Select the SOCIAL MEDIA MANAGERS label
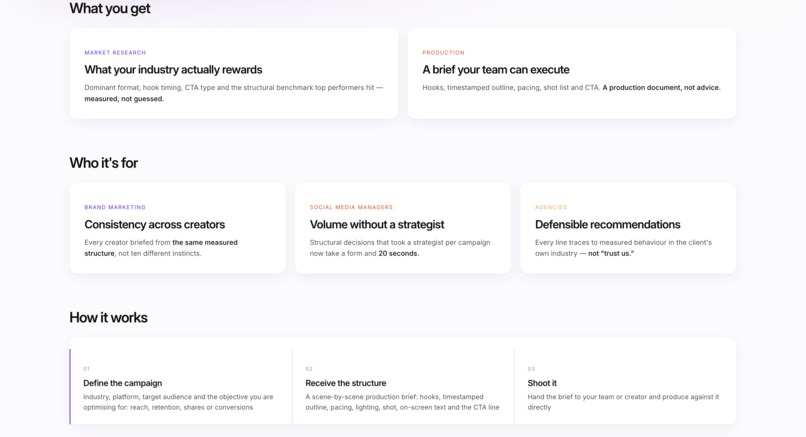This screenshot has height=437, width=806. point(351,207)
